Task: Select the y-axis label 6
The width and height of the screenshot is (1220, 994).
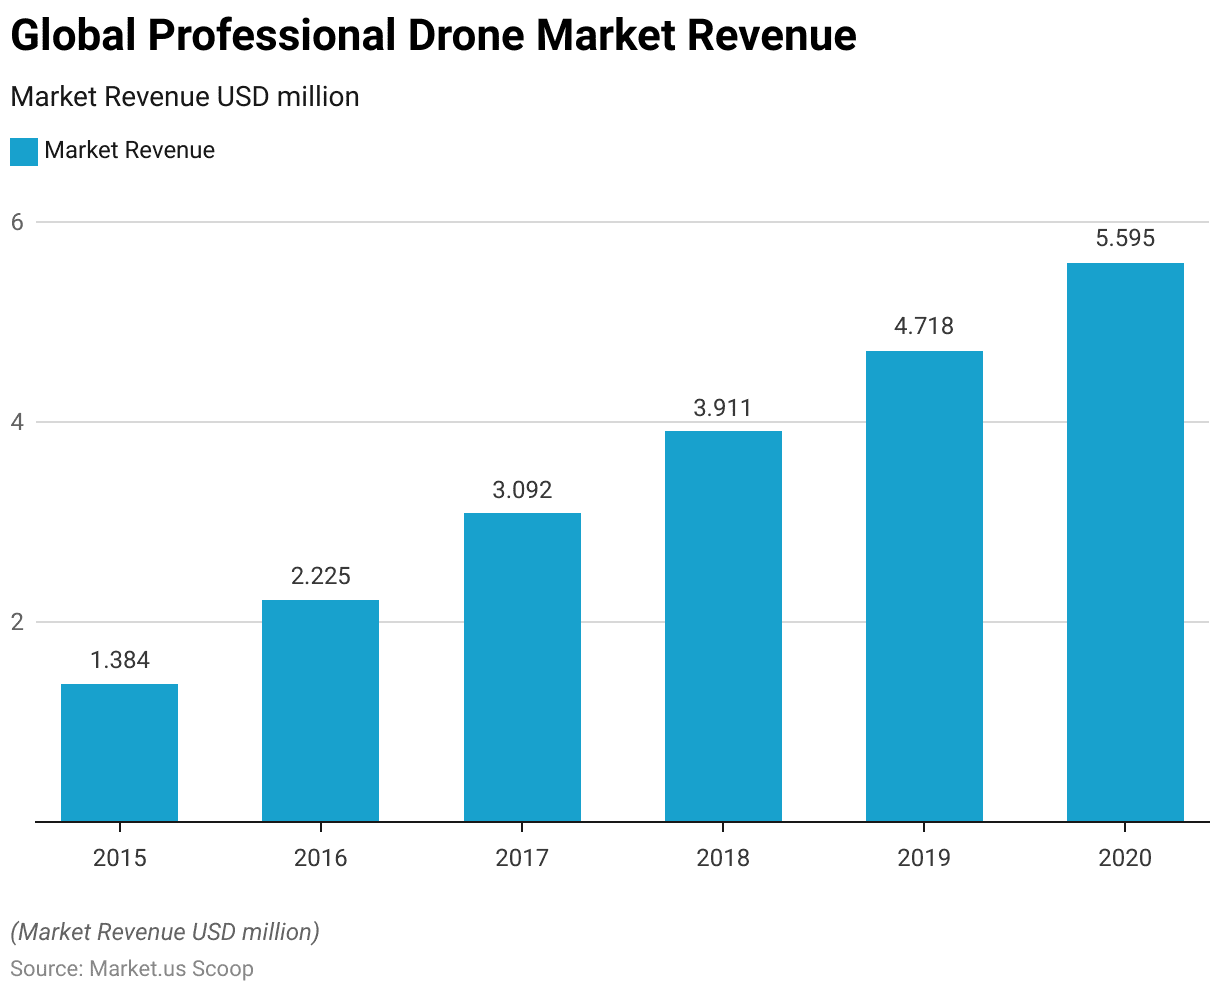Action: click(x=17, y=222)
